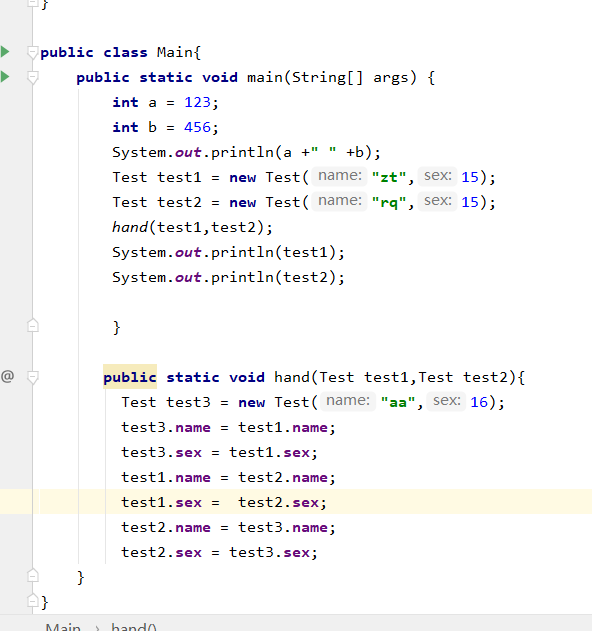This screenshot has width=592, height=631.
Task: Click the highlighted 'public' keyword of hand
Action: (x=130, y=377)
